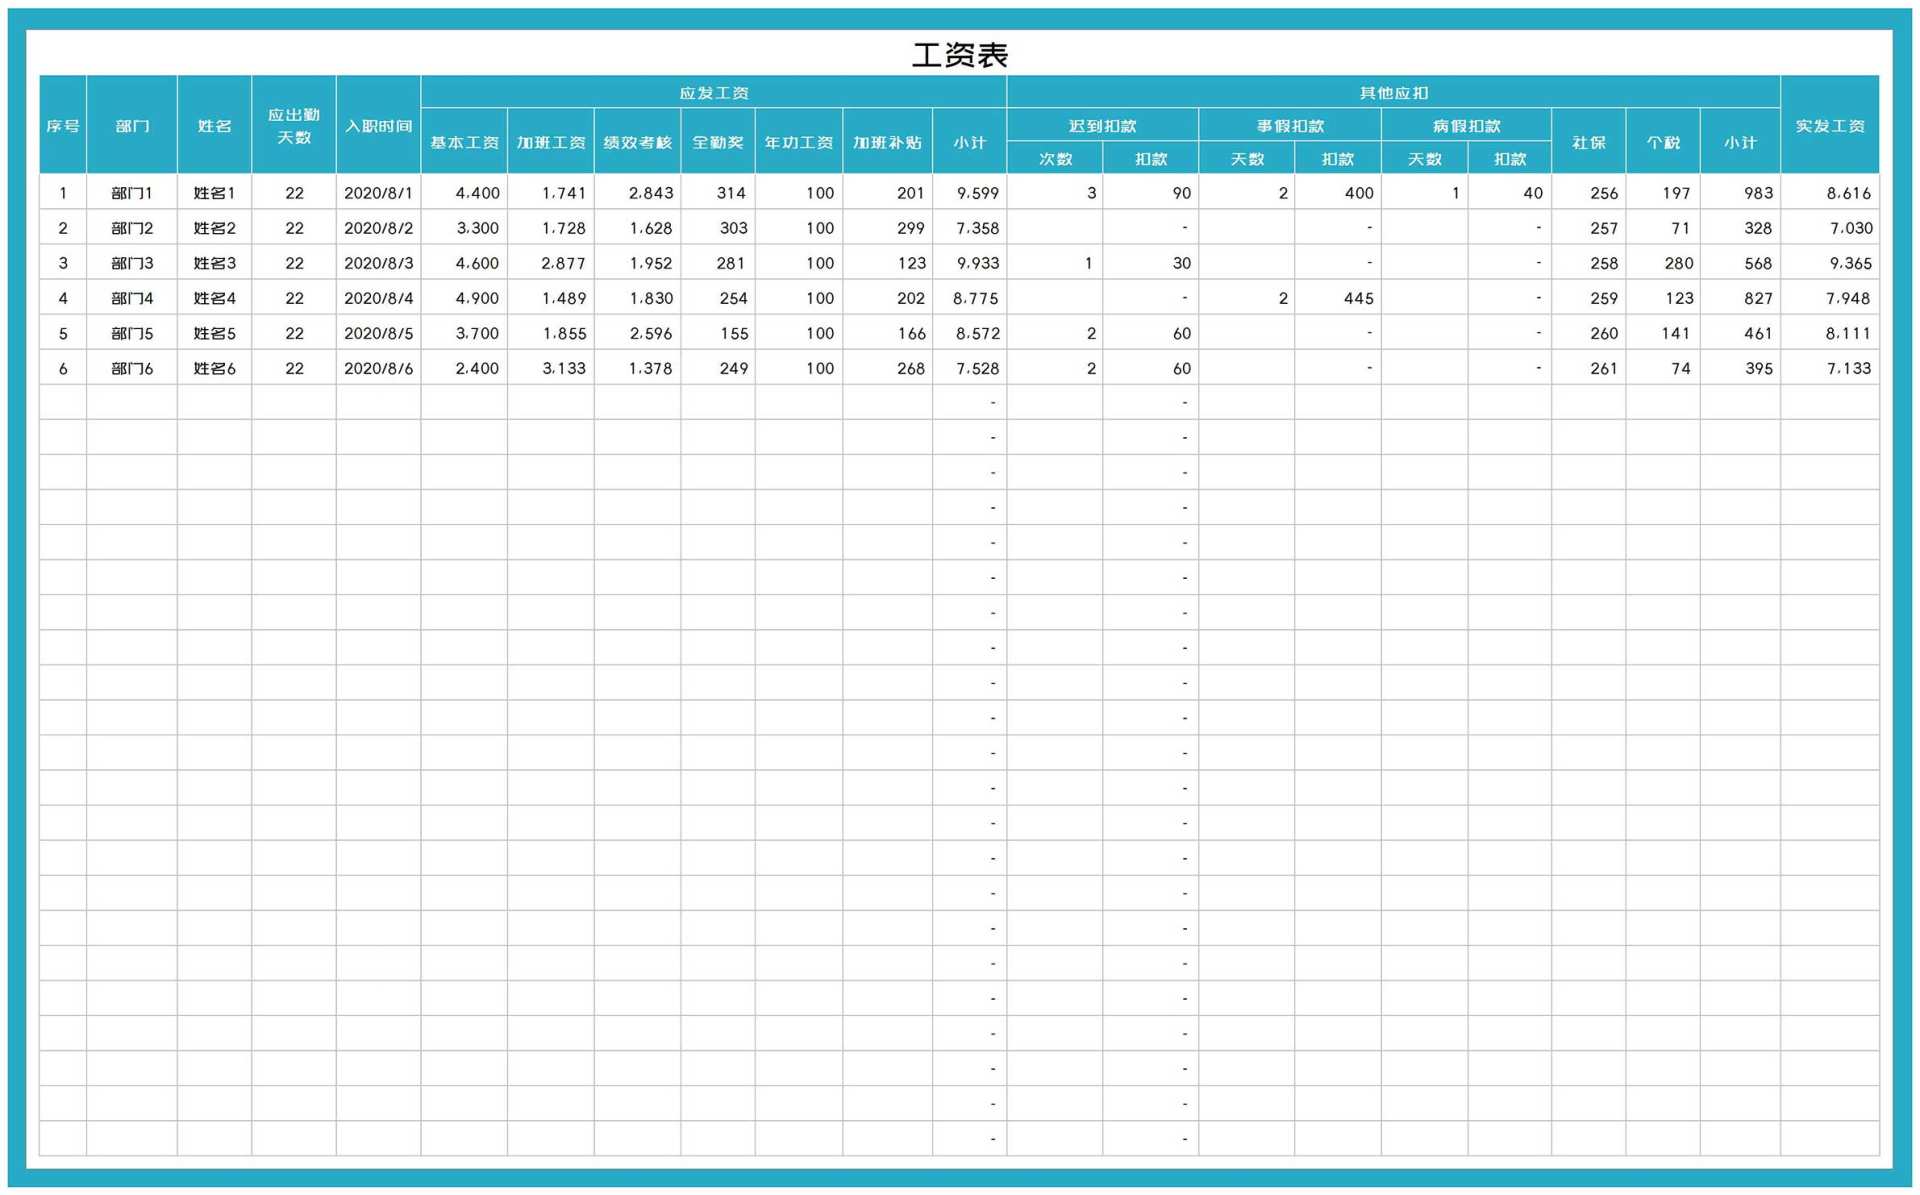The height and width of the screenshot is (1195, 1920).
Task: Select subtotal cell 9,933
Action: point(970,262)
